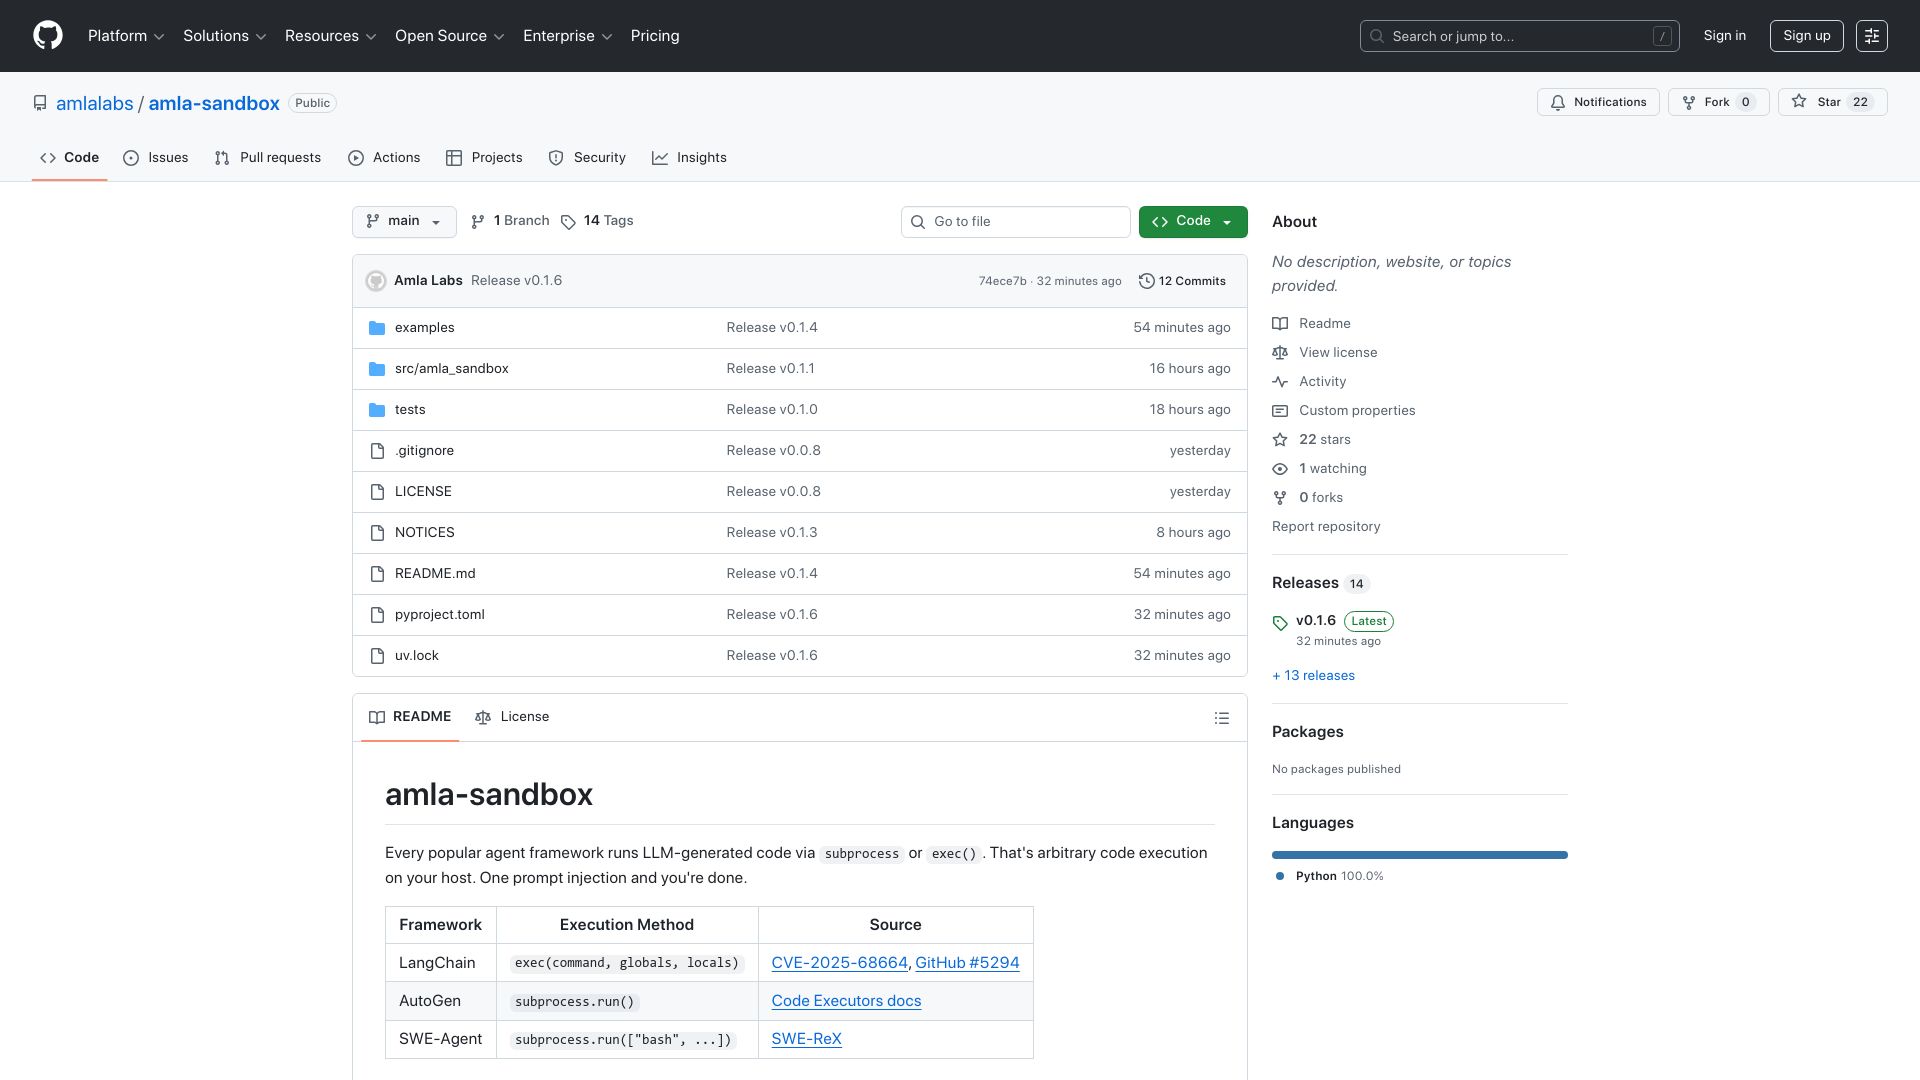
Task: Expand the green Code dropdown button
Action: (1193, 222)
